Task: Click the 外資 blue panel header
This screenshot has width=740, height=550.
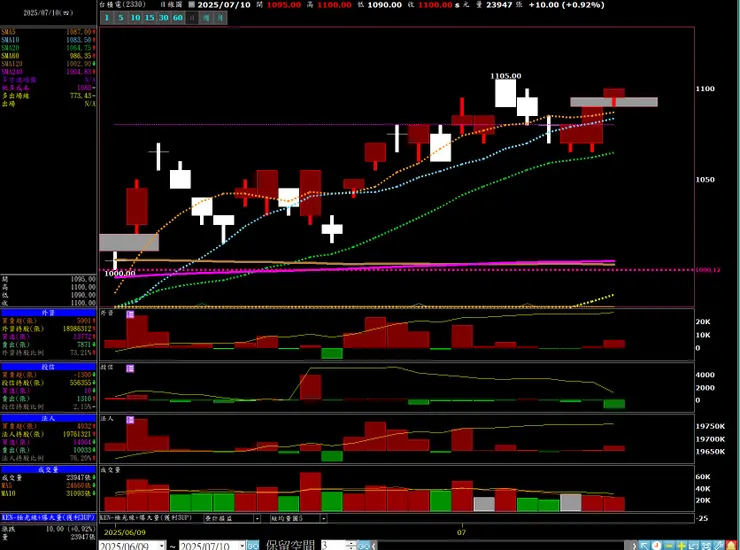Action: tap(48, 313)
